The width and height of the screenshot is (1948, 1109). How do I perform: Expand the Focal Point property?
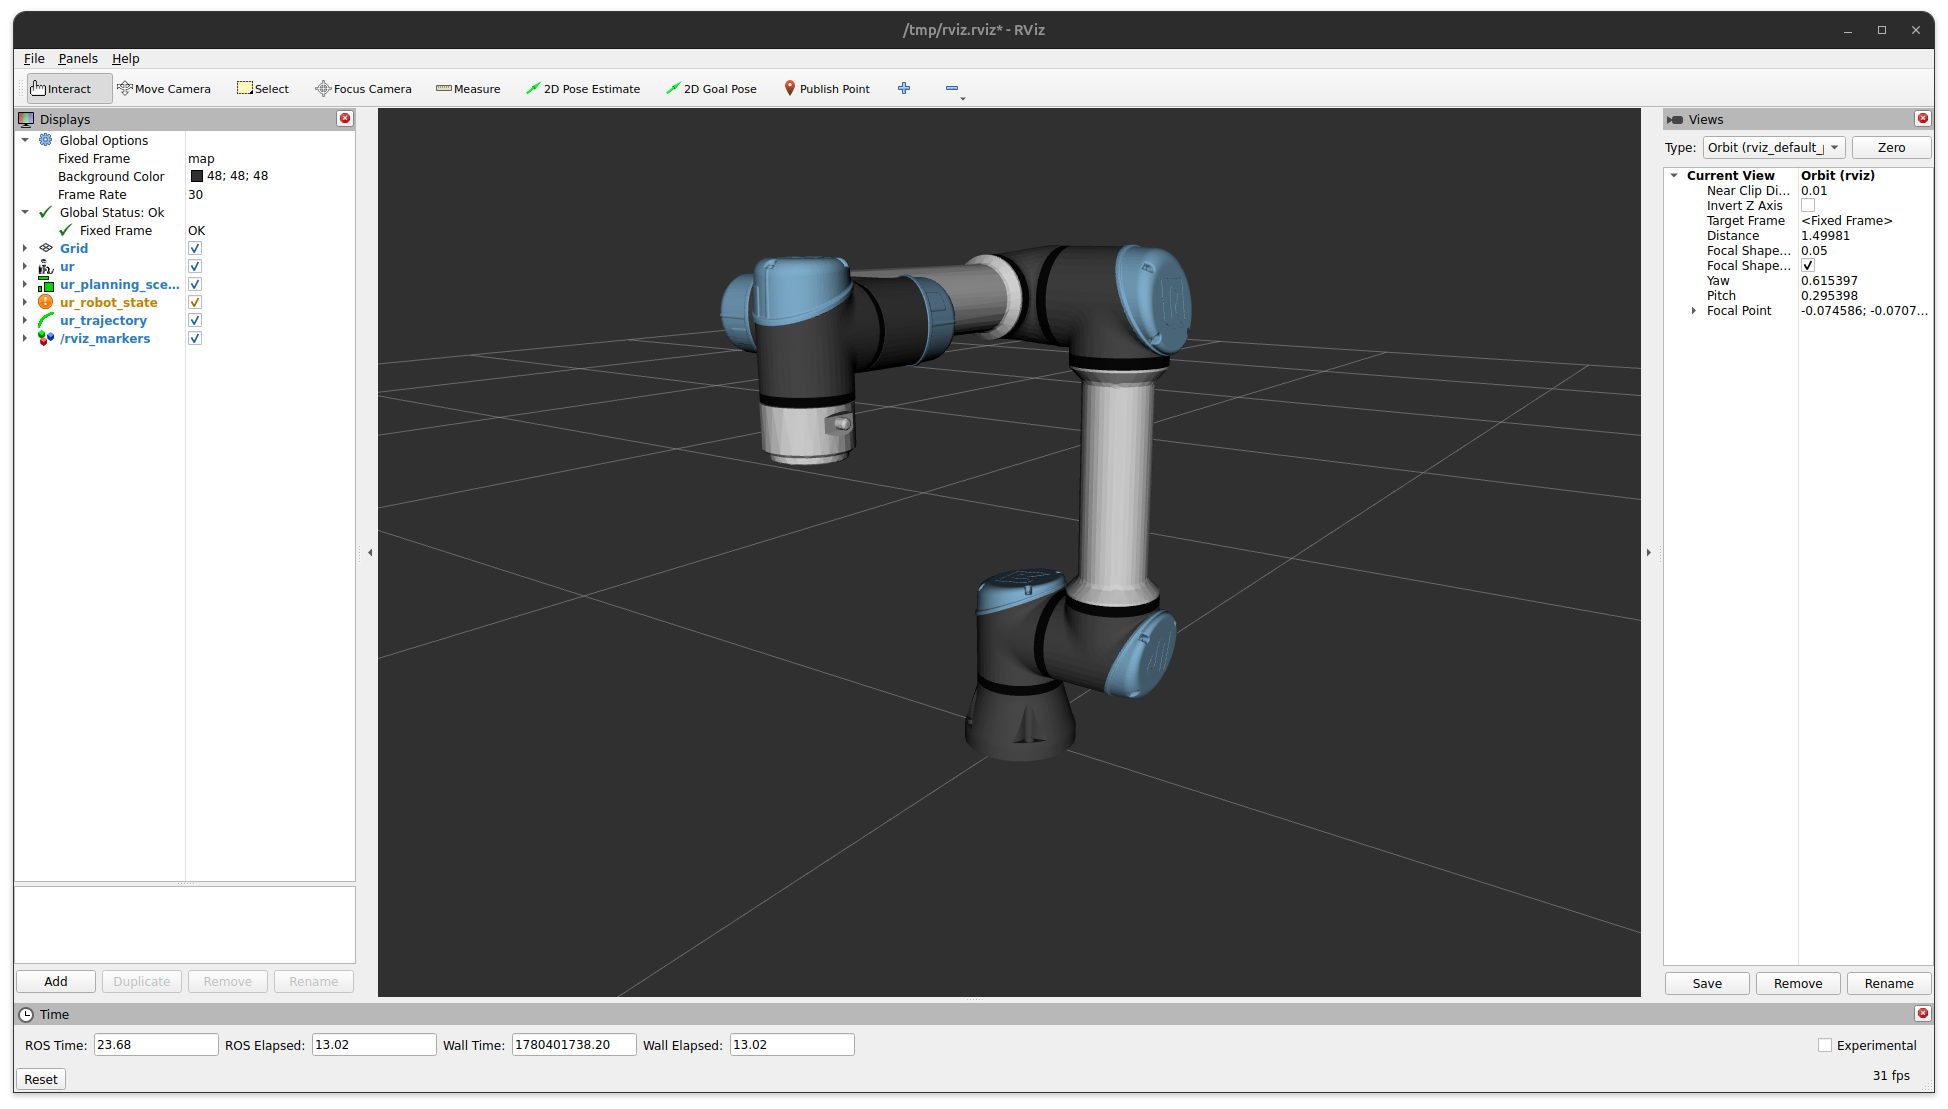pyautogui.click(x=1693, y=311)
